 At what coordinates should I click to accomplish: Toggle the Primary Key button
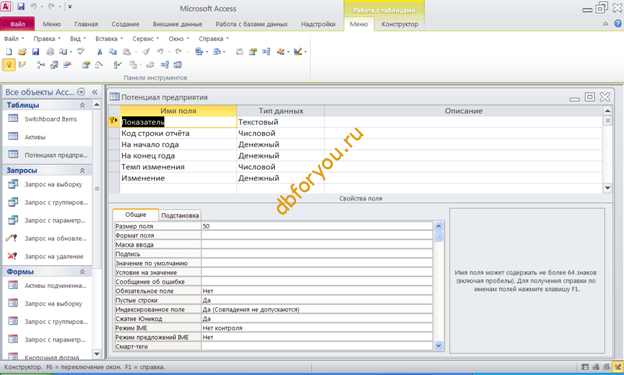pyautogui.click(x=9, y=65)
